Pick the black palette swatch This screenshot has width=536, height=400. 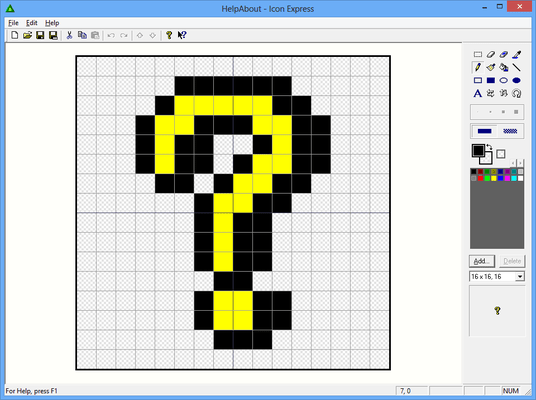click(473, 172)
